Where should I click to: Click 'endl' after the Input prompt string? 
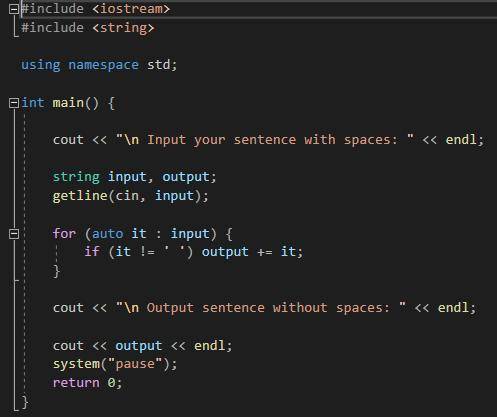[x=461, y=140]
